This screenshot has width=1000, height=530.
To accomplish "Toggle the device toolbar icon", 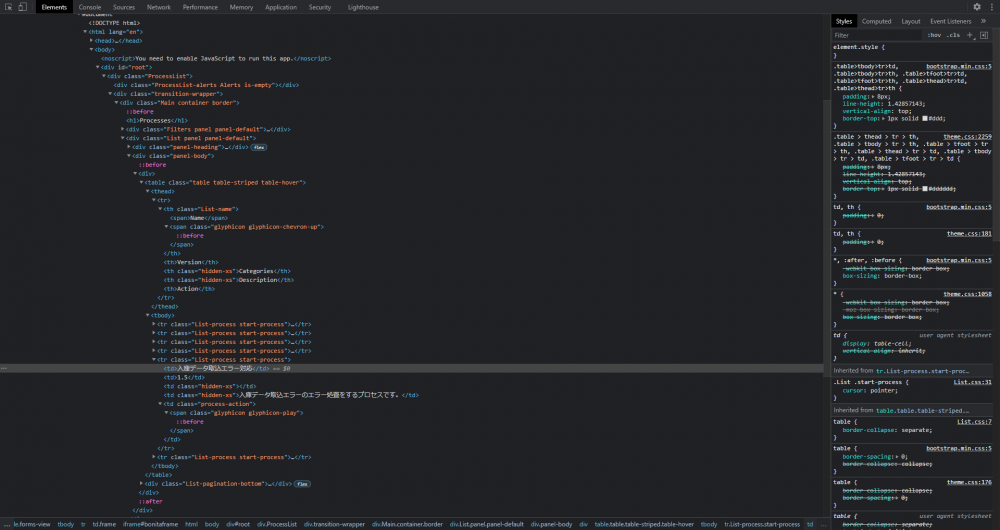I will (x=22, y=7).
